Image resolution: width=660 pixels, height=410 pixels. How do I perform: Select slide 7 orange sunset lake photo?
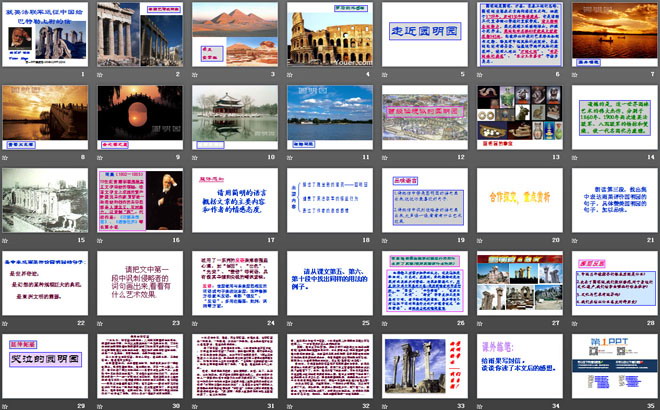click(x=615, y=34)
